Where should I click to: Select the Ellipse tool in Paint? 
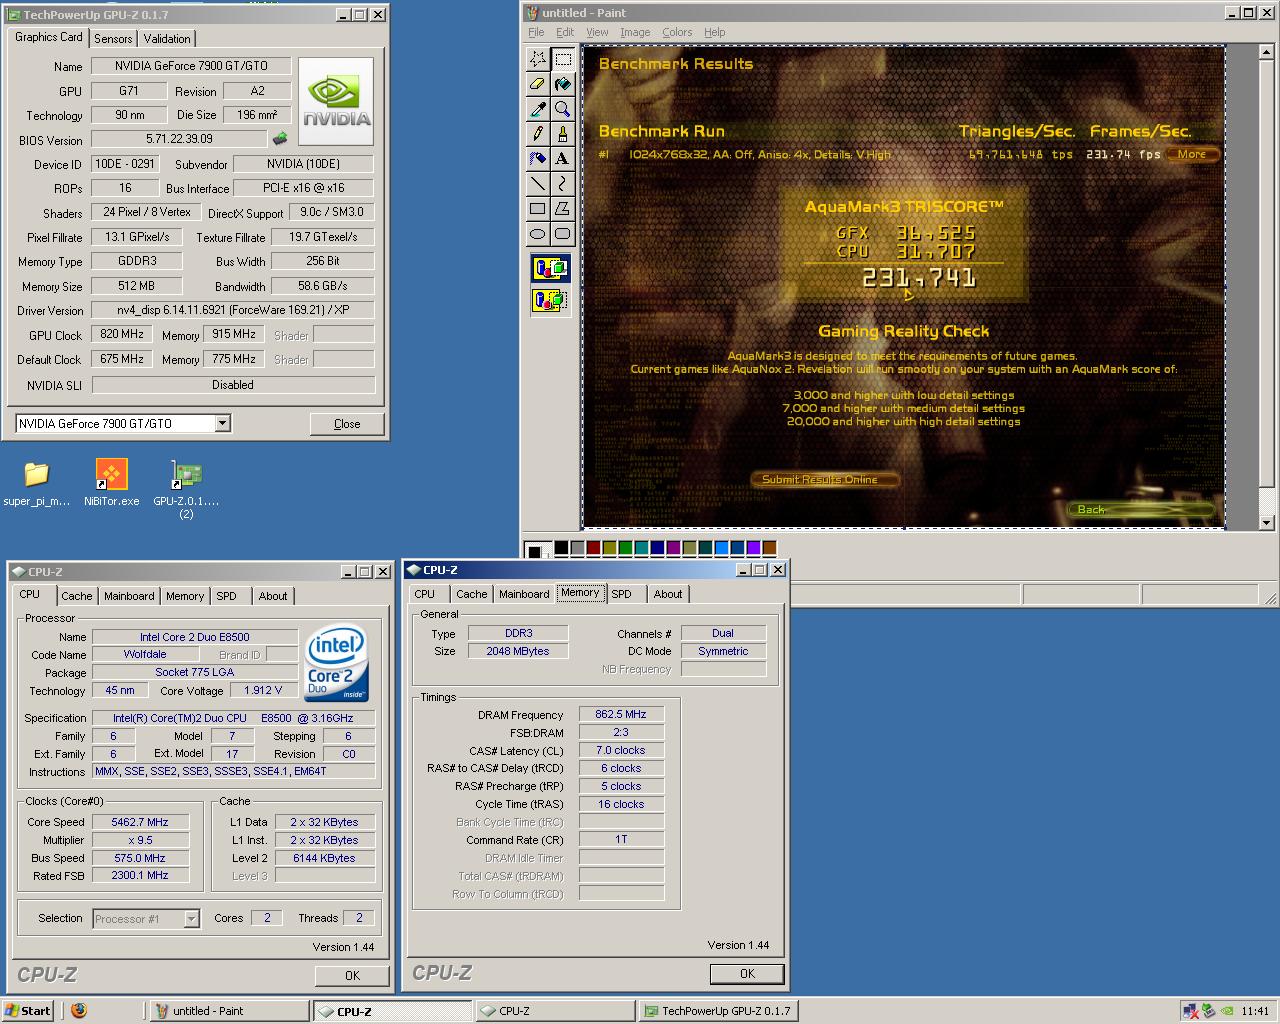(x=537, y=234)
